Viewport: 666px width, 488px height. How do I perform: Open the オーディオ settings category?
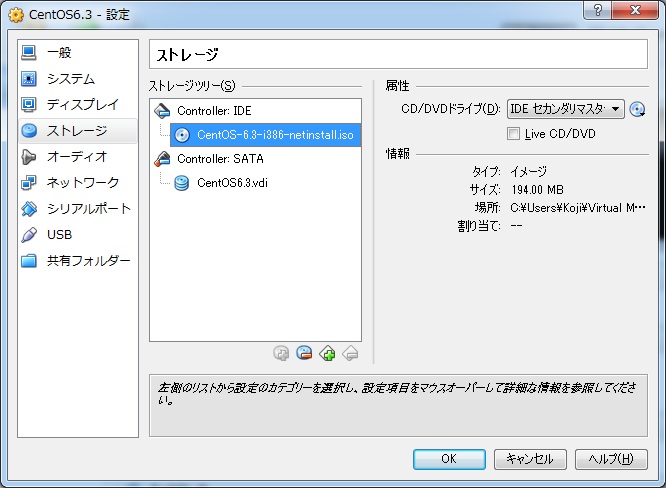77,157
